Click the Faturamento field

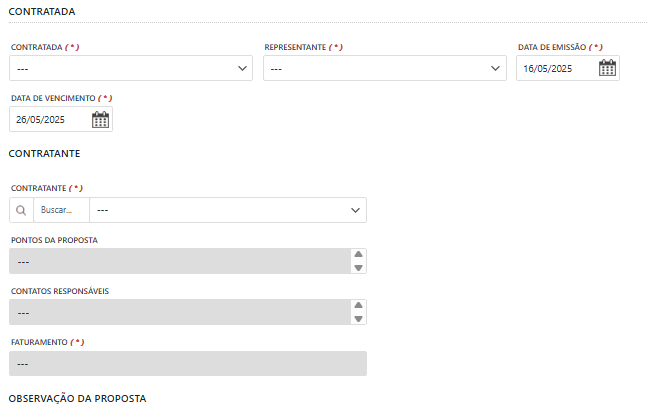coord(188,363)
